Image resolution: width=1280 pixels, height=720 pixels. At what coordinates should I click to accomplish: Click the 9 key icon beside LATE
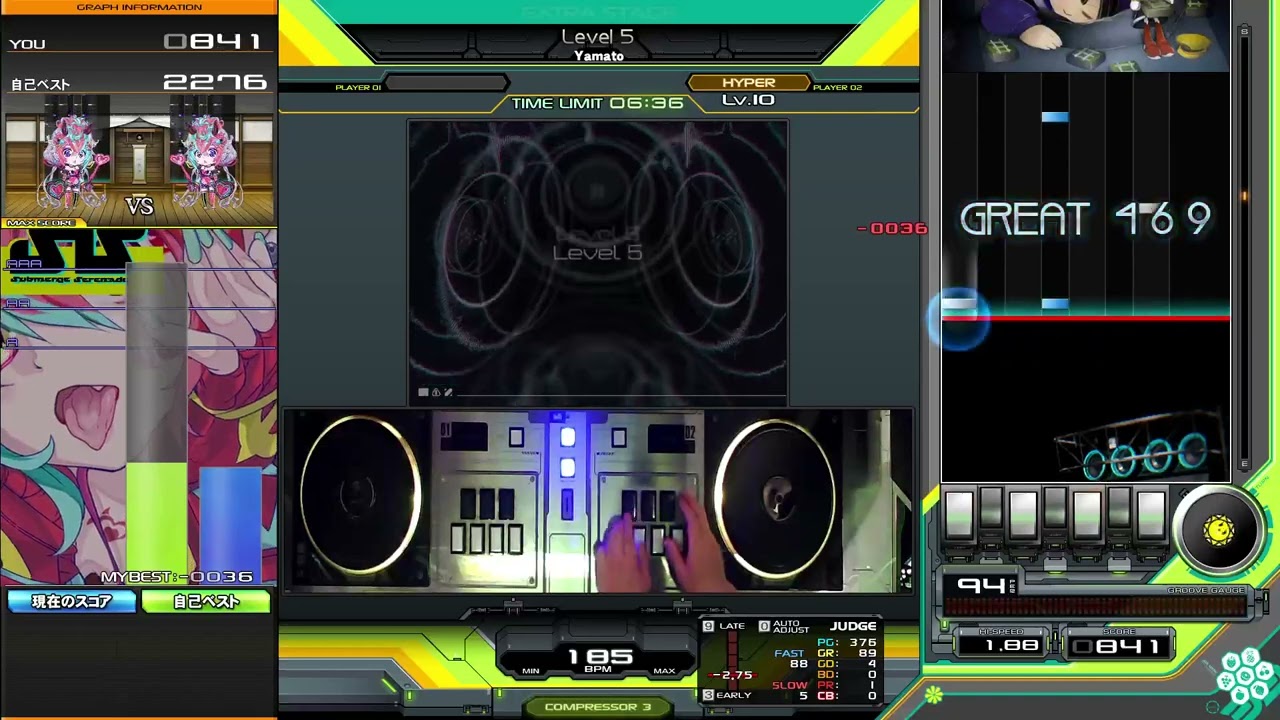[x=708, y=626]
